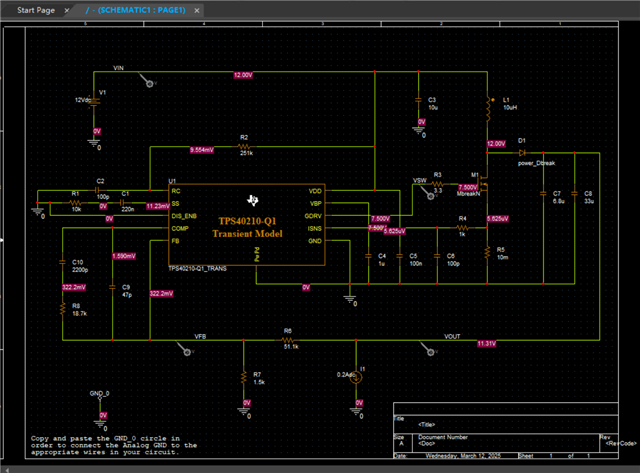
Task: Select the VFB net label
Action: click(x=200, y=337)
